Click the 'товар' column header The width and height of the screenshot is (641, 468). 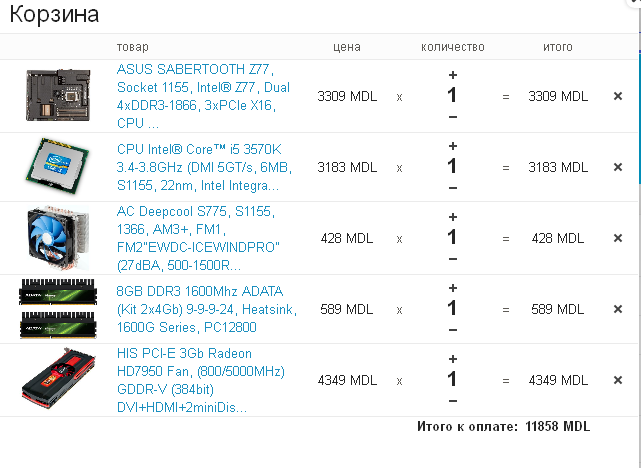point(133,47)
